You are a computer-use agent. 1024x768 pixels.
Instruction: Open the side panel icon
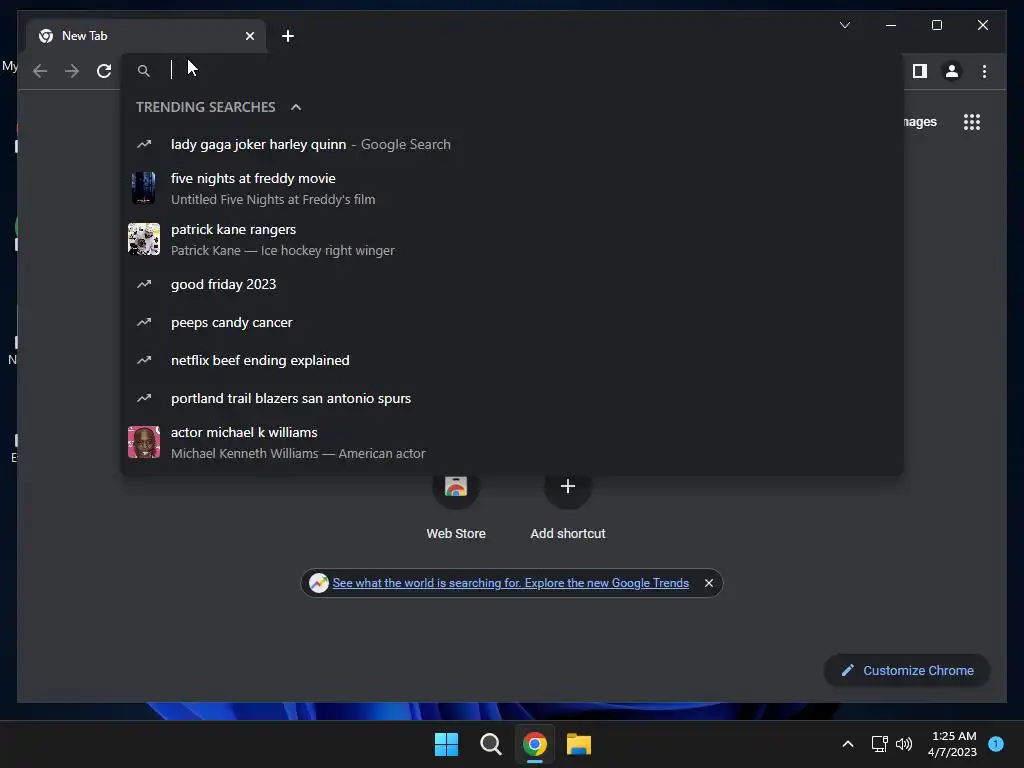coord(920,71)
